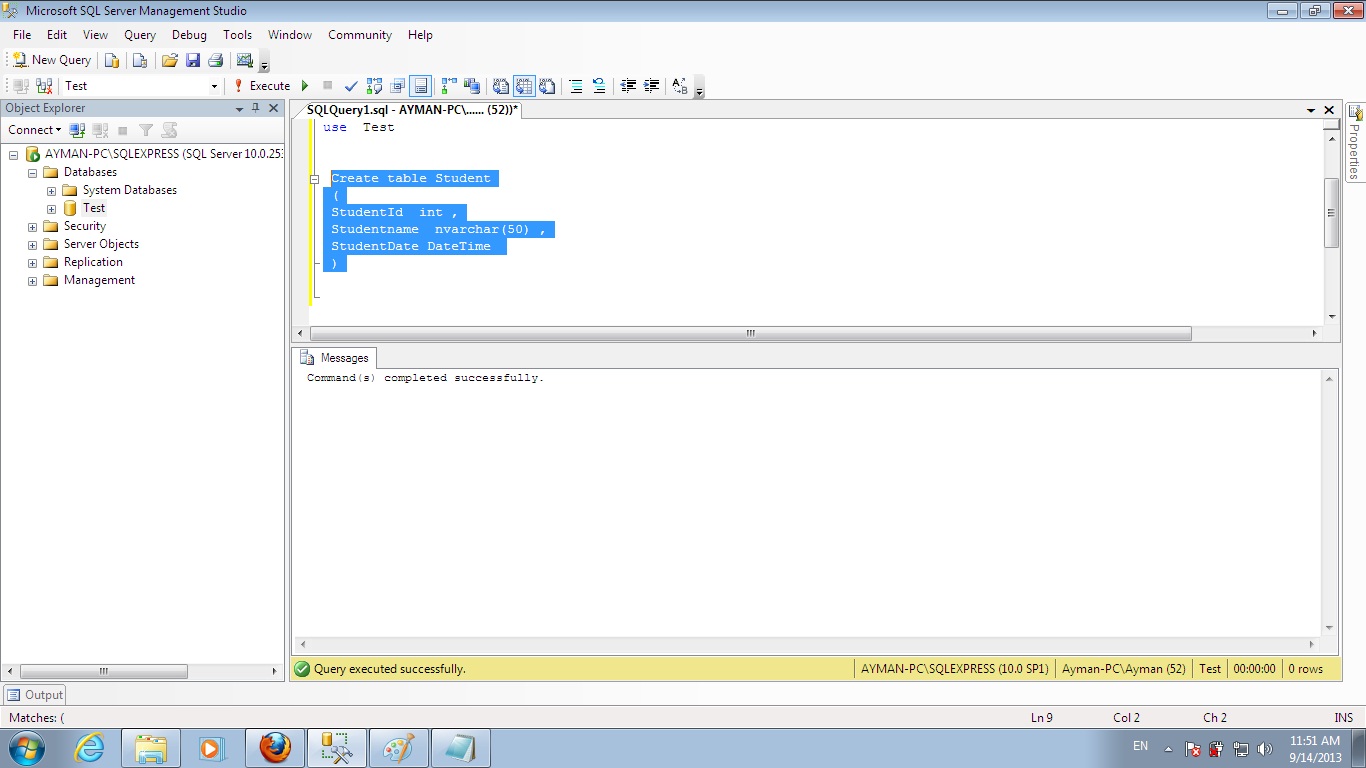Image resolution: width=1366 pixels, height=768 pixels.
Task: Collapse the AYMAN-PC\SQLEXPRESS server node
Action: click(14, 154)
